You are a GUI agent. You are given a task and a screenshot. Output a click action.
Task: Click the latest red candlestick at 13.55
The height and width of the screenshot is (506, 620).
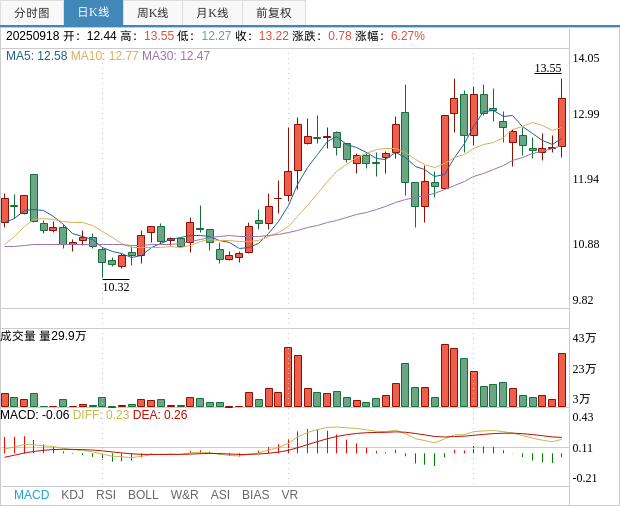561,123
